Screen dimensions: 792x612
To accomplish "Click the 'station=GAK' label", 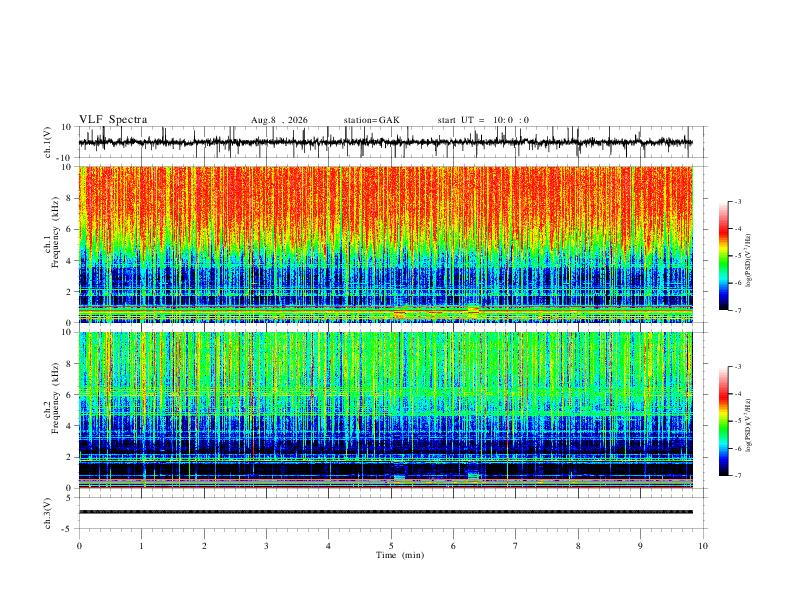I will pyautogui.click(x=372, y=120).
